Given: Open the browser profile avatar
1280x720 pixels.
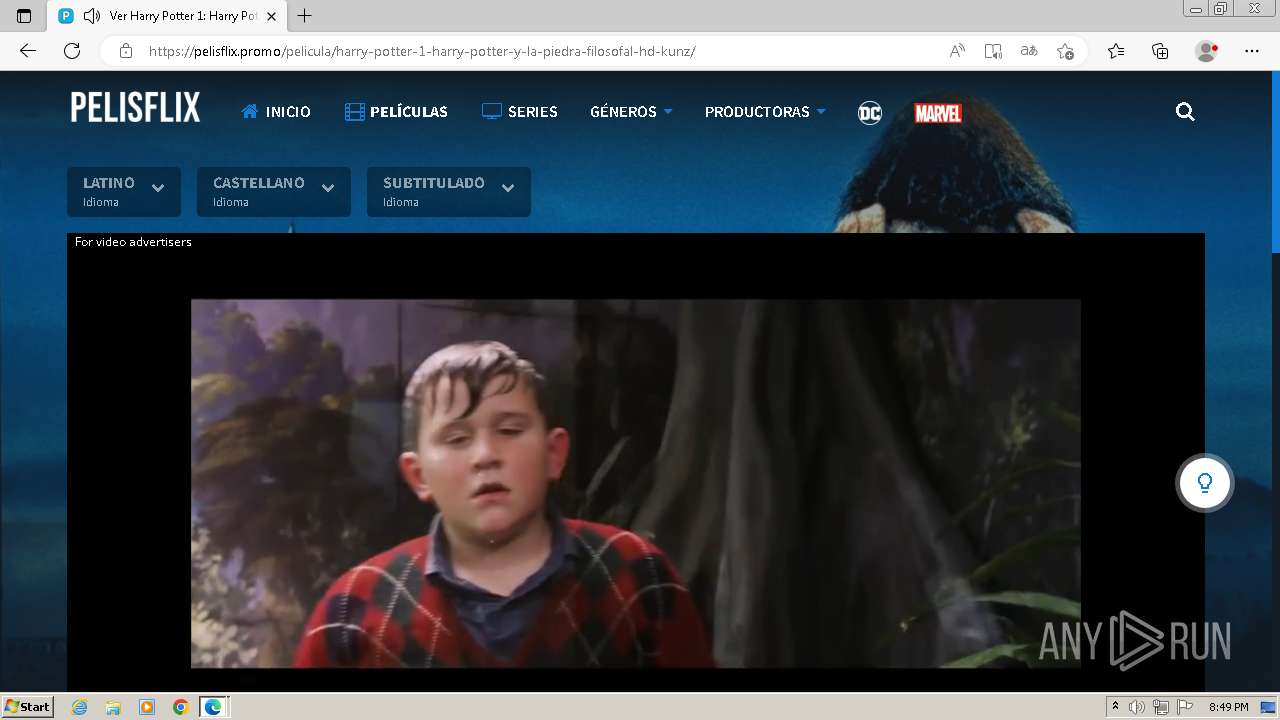Looking at the screenshot, I should pyautogui.click(x=1207, y=51).
